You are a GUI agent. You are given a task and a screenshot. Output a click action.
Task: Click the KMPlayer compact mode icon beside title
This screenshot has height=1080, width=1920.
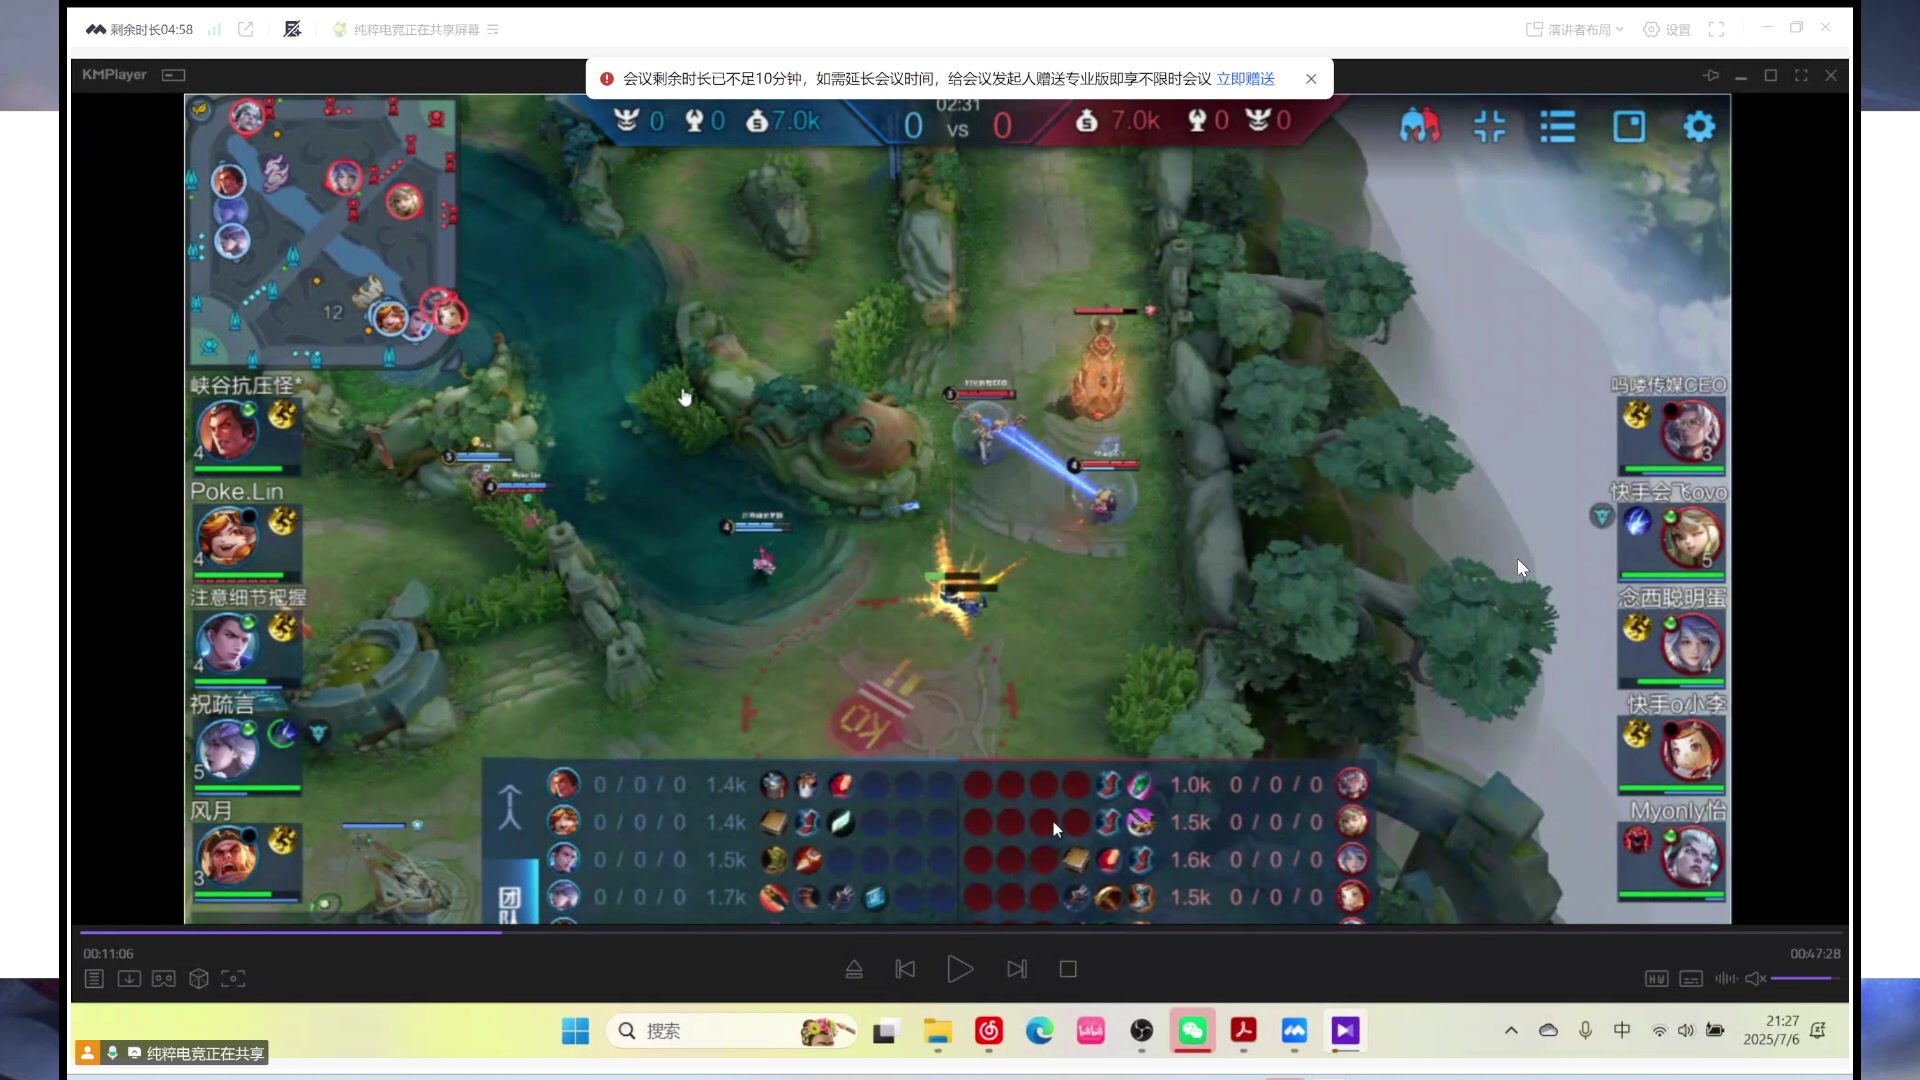174,75
